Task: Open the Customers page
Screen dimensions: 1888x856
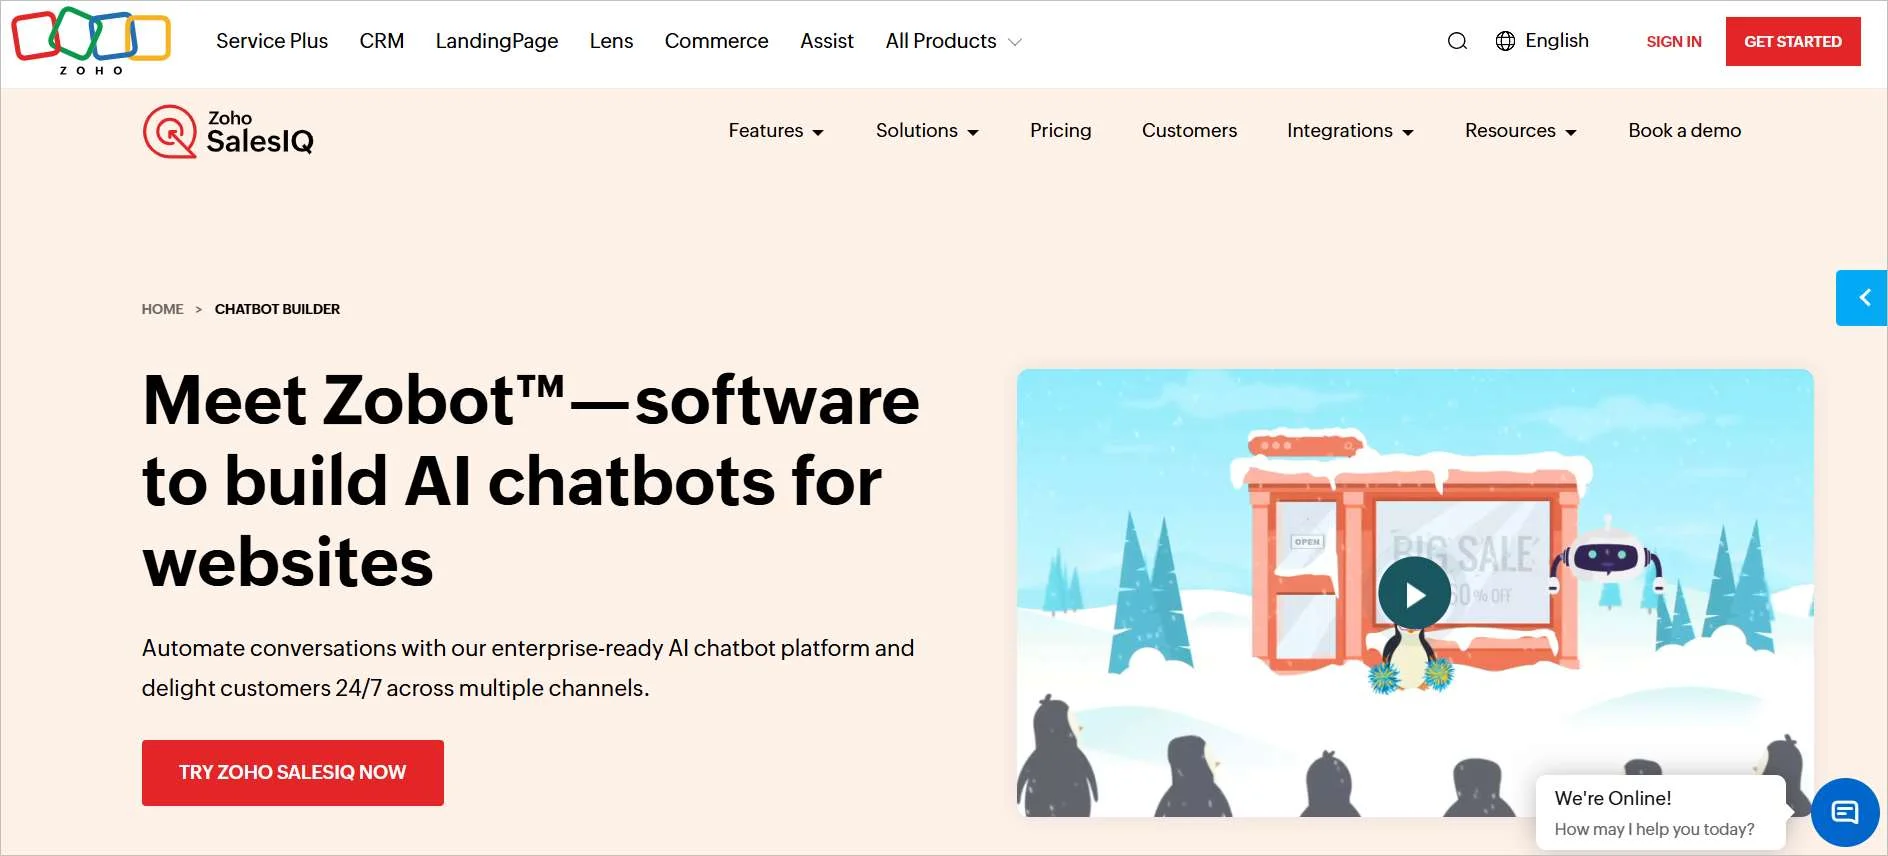Action: click(x=1189, y=131)
